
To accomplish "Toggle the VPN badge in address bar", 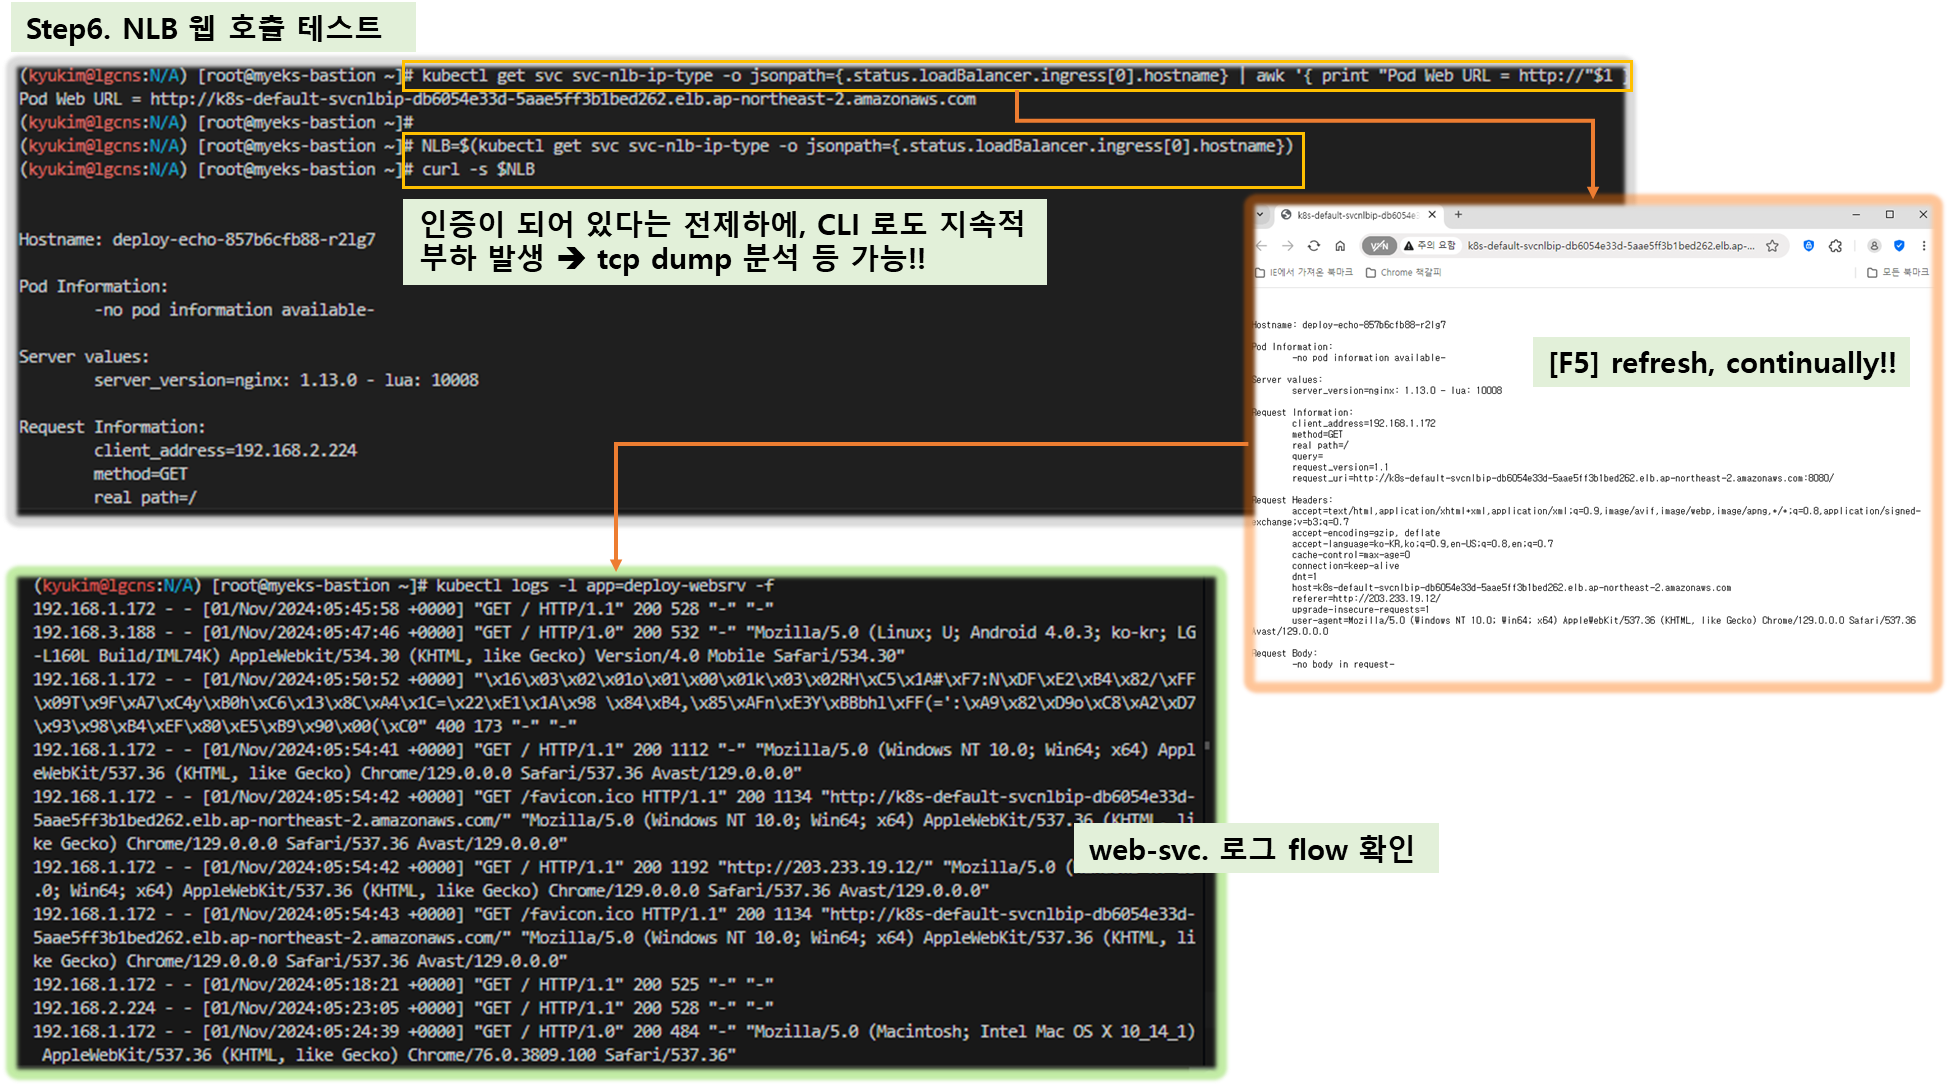I will (1380, 246).
